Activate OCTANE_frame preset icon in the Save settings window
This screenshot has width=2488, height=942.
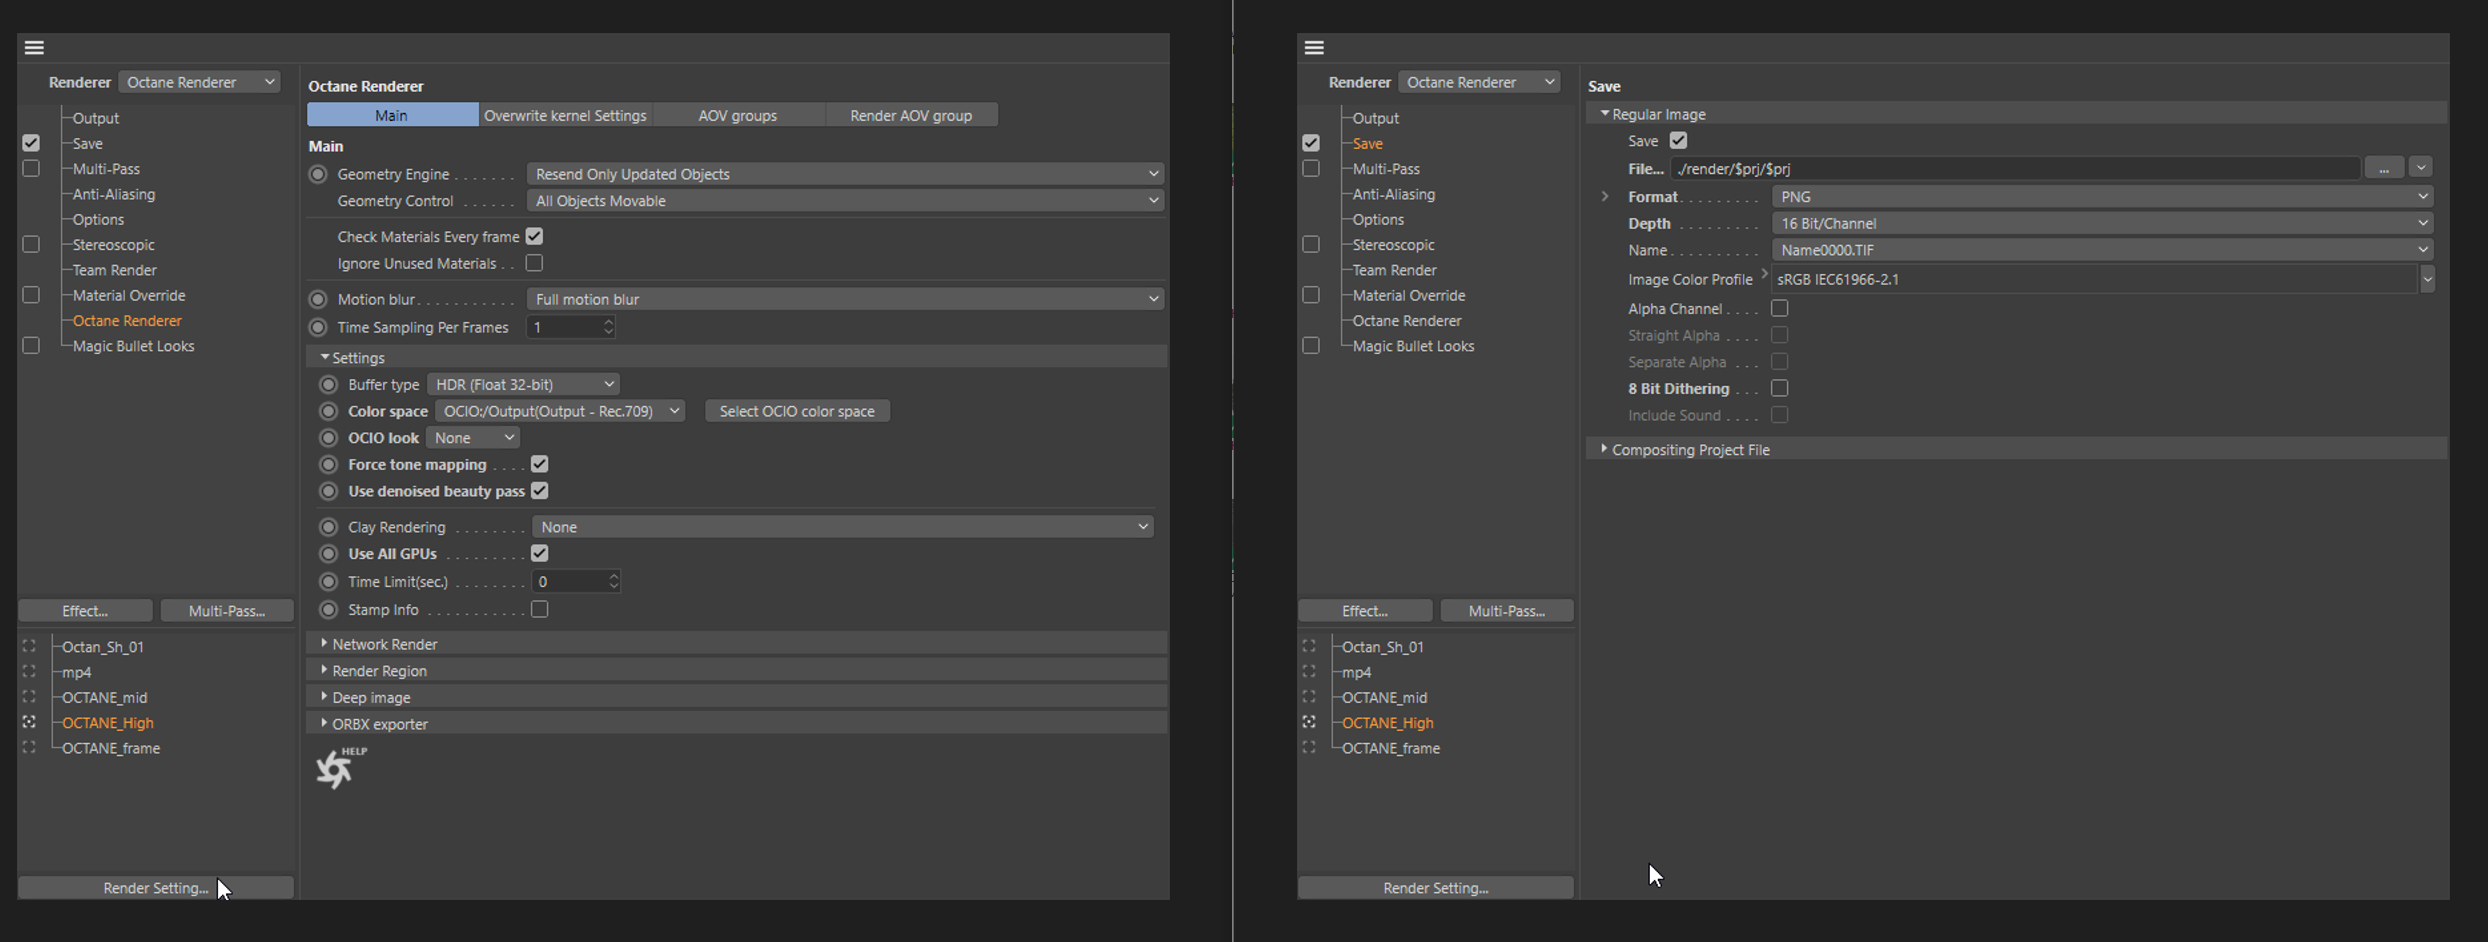1309,747
